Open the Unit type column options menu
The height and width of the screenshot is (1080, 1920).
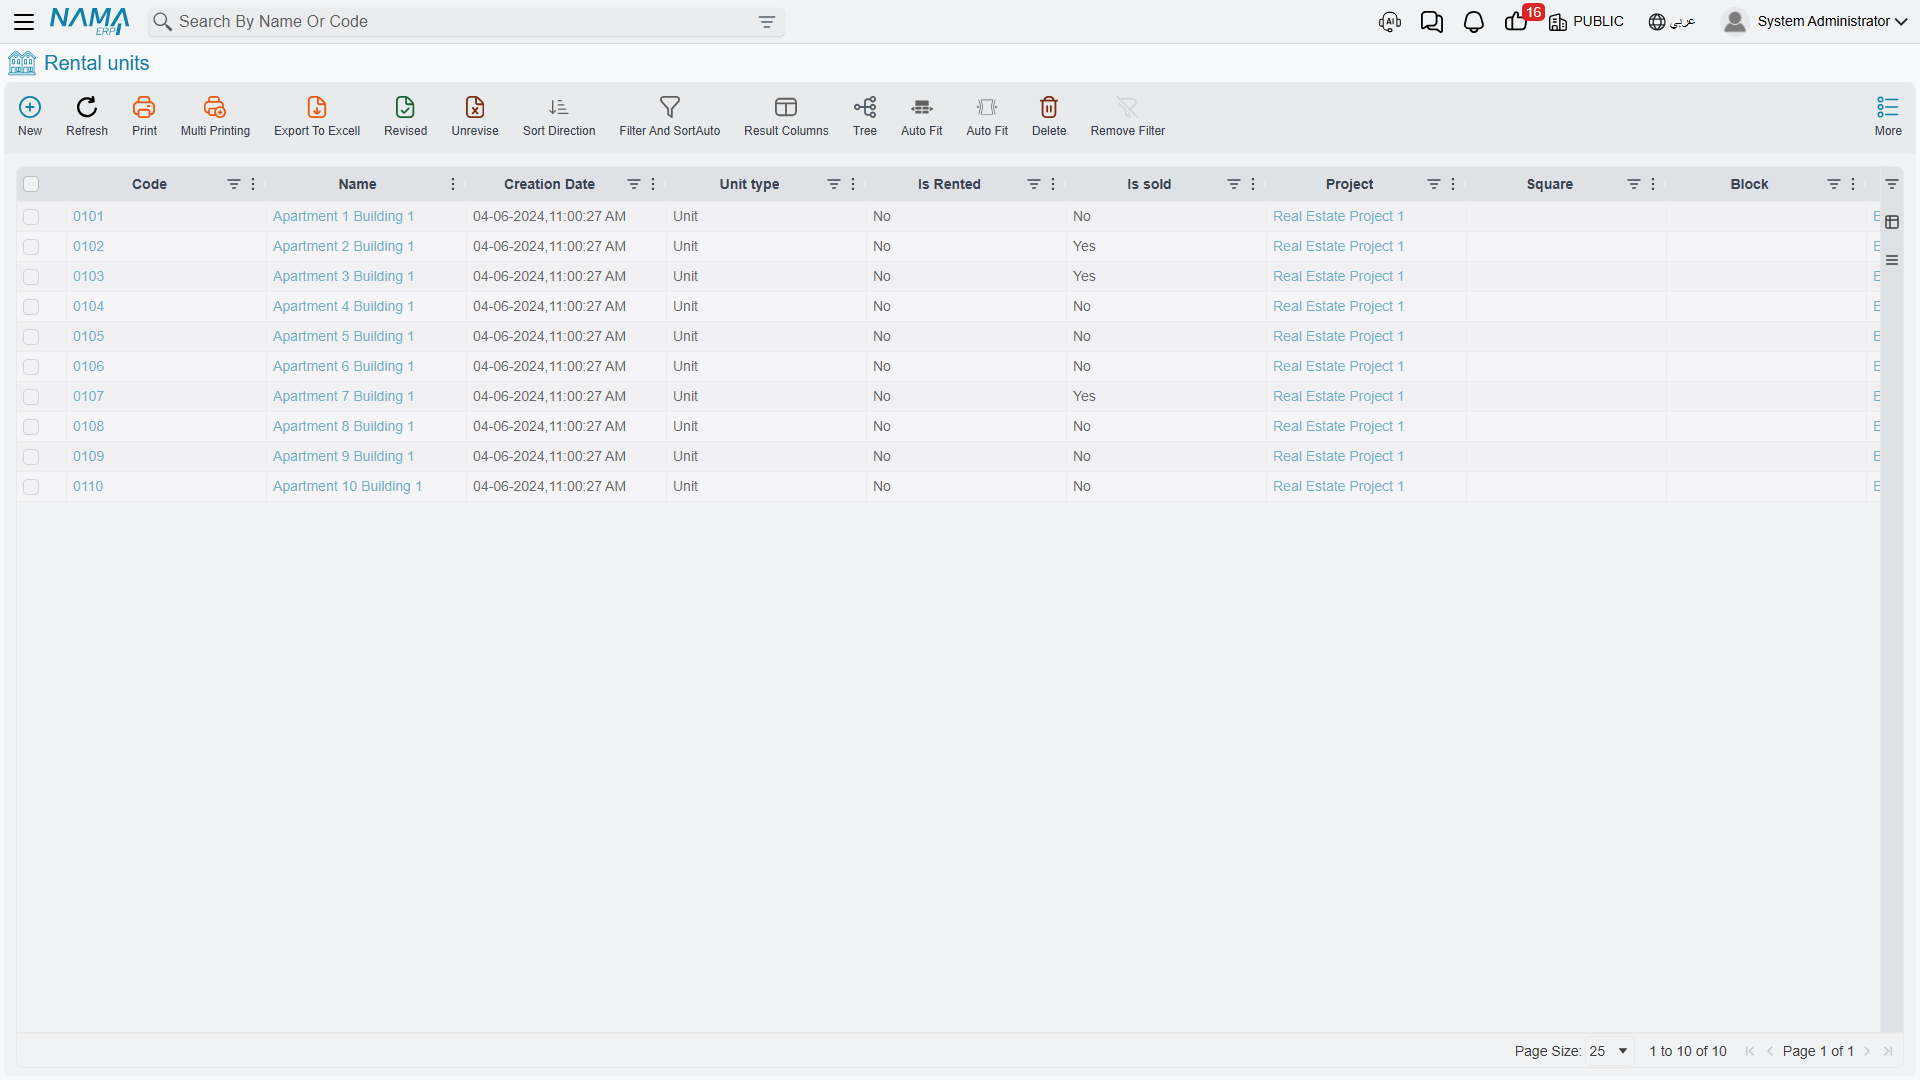click(x=853, y=184)
